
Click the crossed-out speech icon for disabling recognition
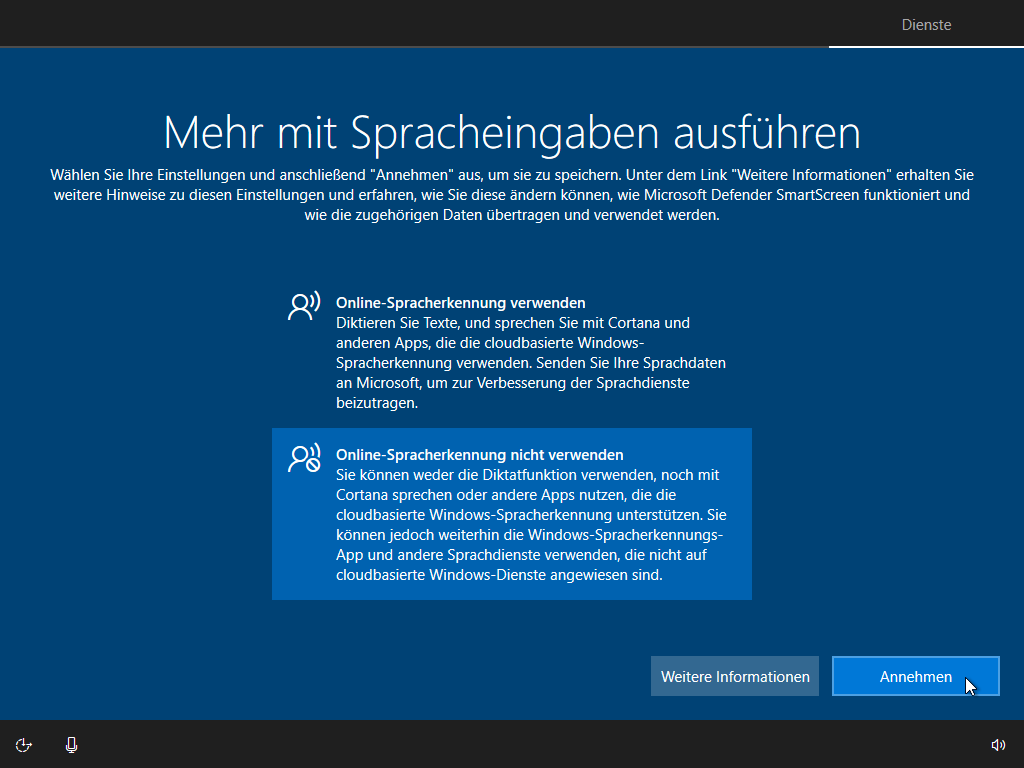tap(303, 458)
